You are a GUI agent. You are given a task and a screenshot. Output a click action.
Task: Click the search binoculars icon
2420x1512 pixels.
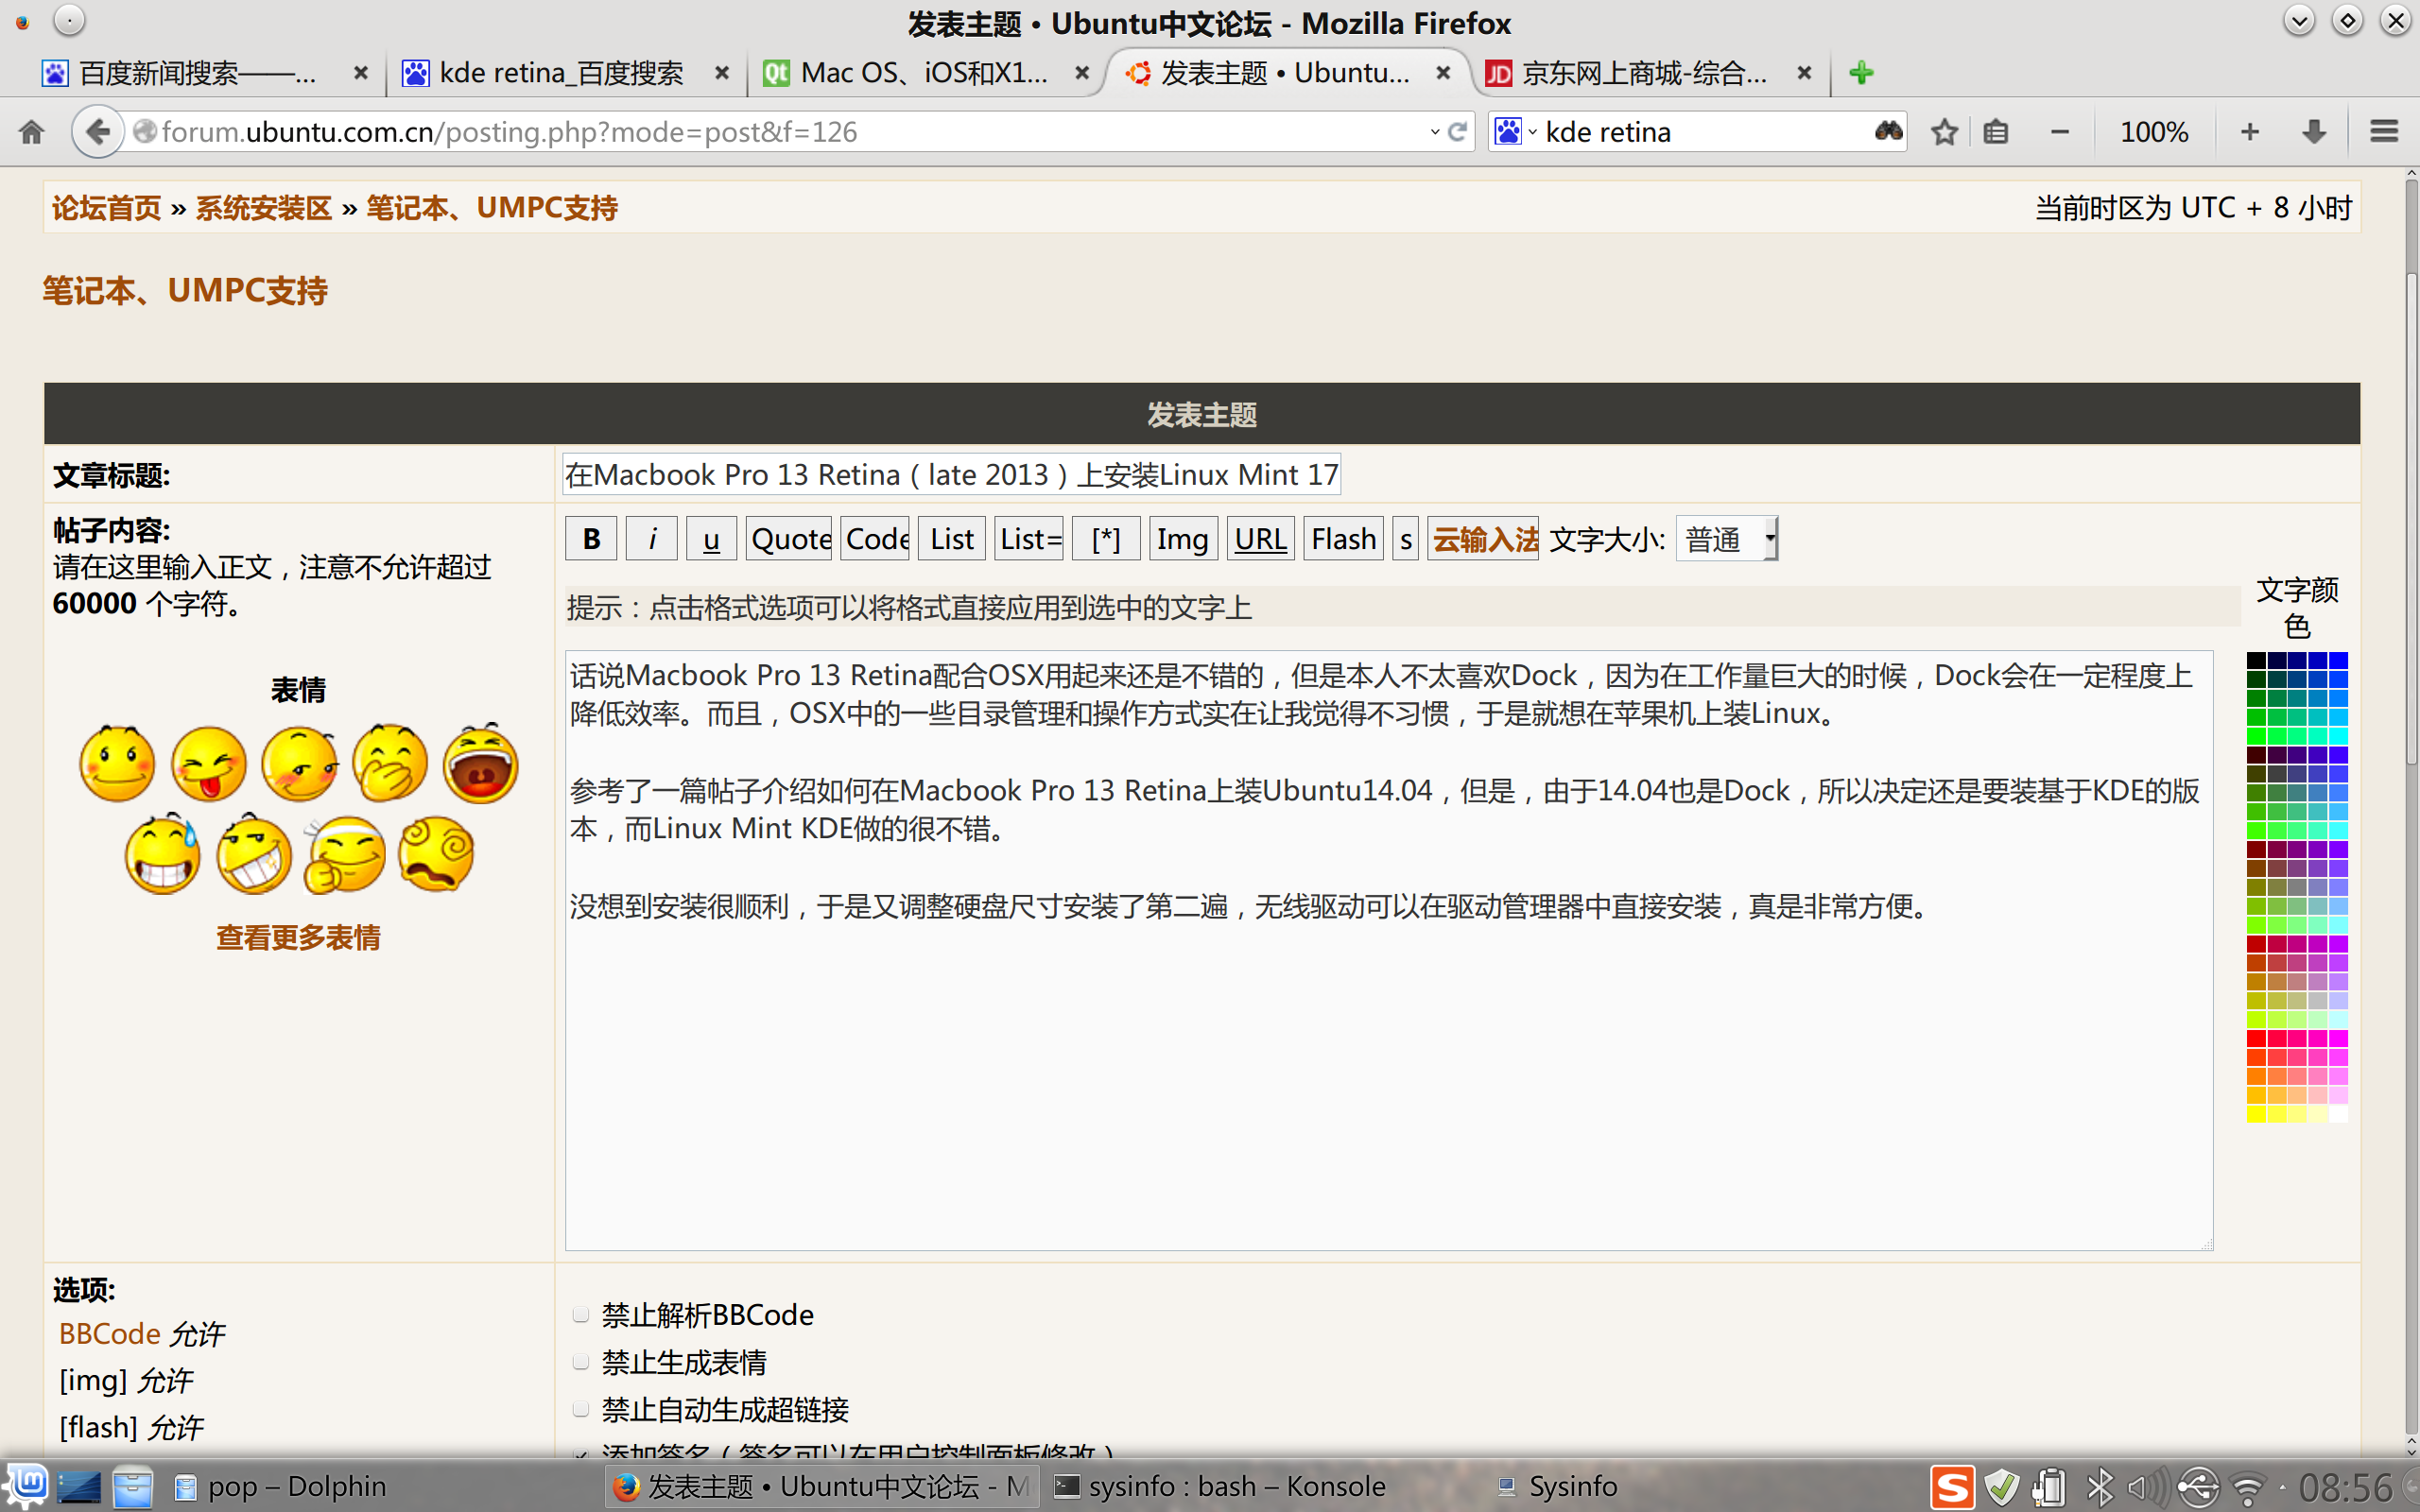[x=1887, y=131]
